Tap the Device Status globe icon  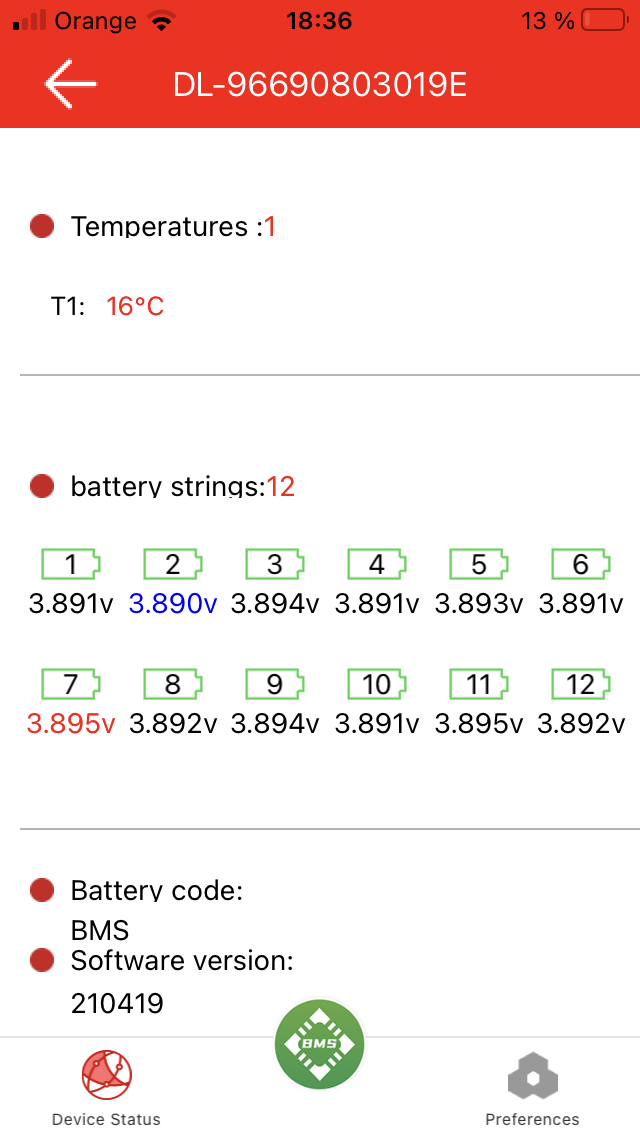(106, 1075)
